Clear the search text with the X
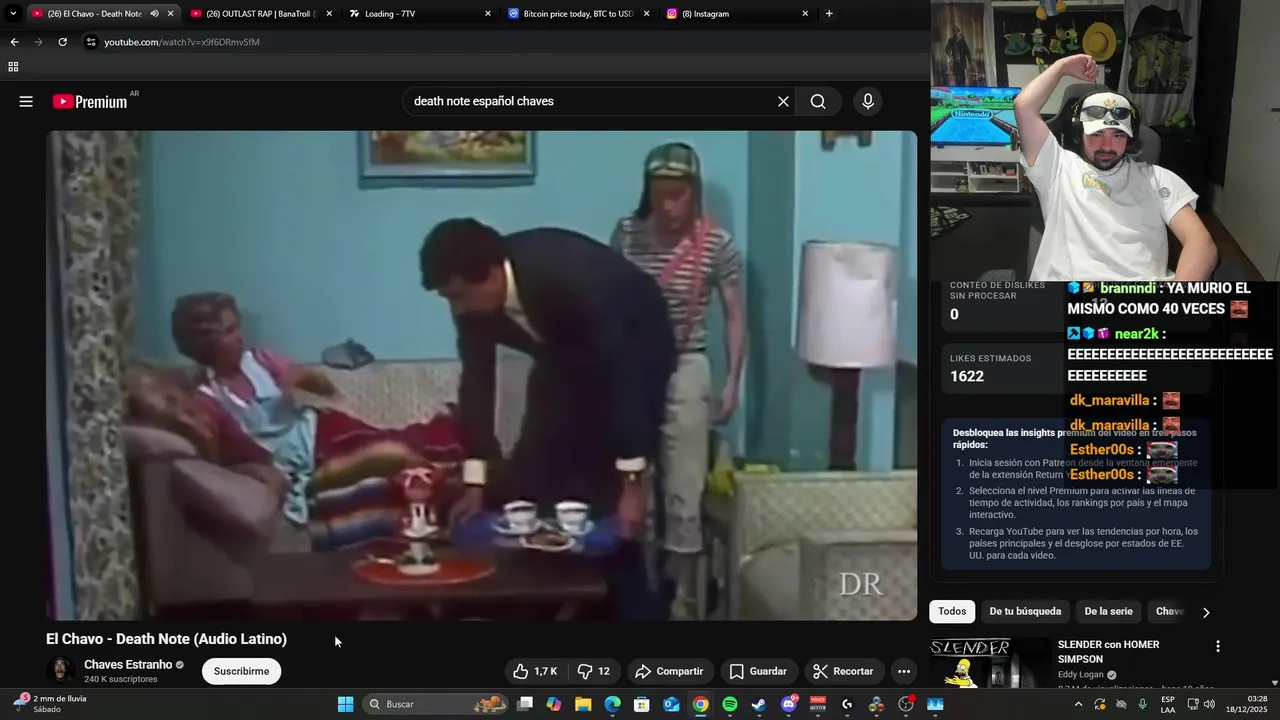The height and width of the screenshot is (720, 1280). (x=783, y=101)
